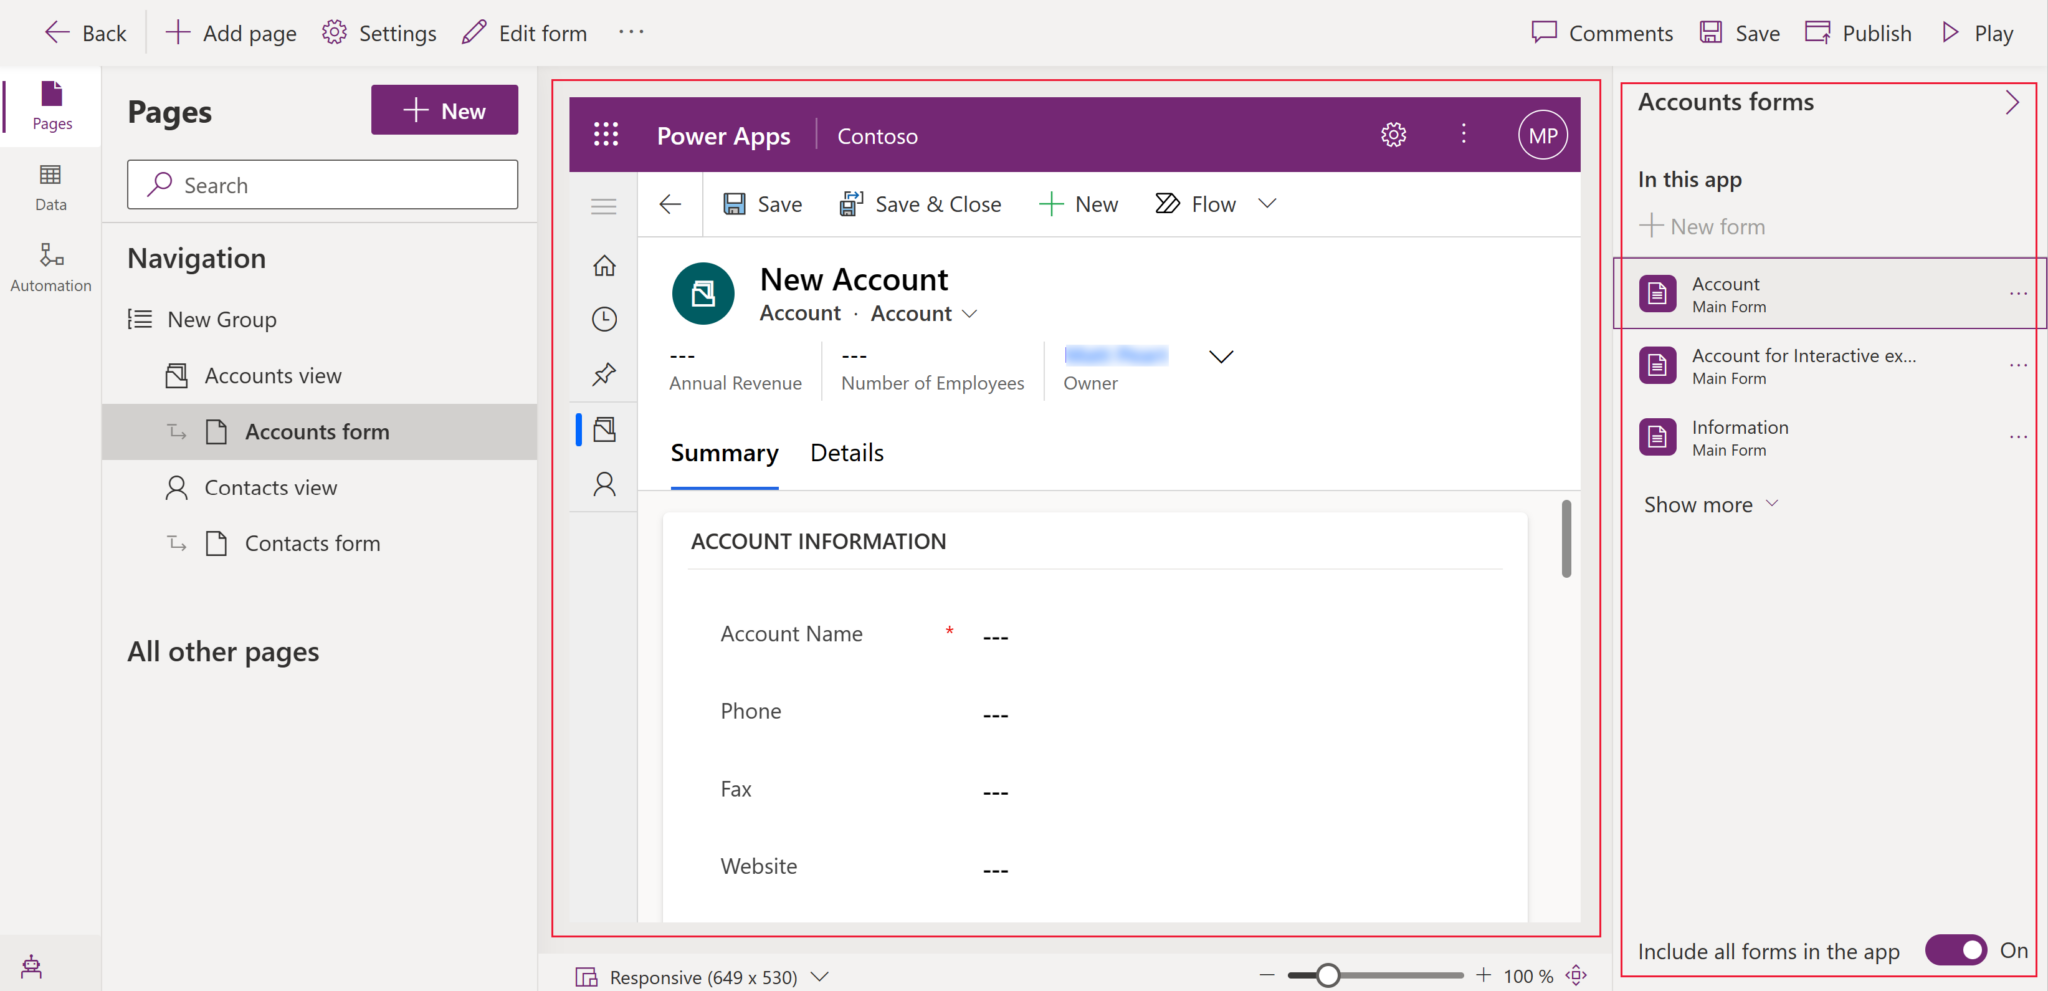
Task: Click the purple New page button
Action: click(444, 110)
